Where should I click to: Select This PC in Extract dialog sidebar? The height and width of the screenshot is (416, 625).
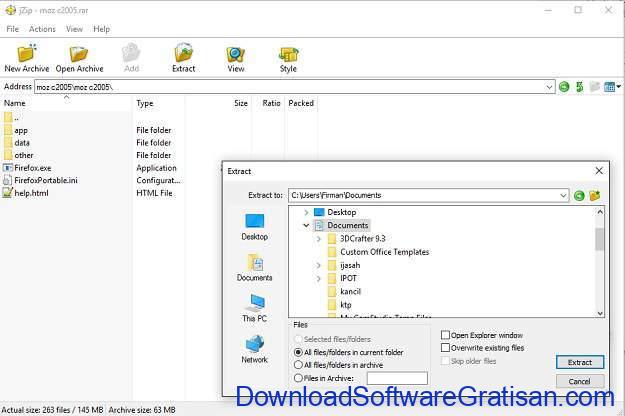coord(254,308)
